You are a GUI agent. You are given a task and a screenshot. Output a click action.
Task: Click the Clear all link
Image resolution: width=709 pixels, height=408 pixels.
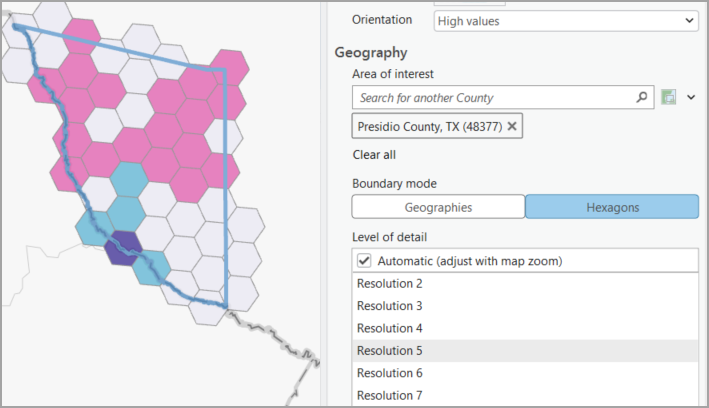(374, 155)
